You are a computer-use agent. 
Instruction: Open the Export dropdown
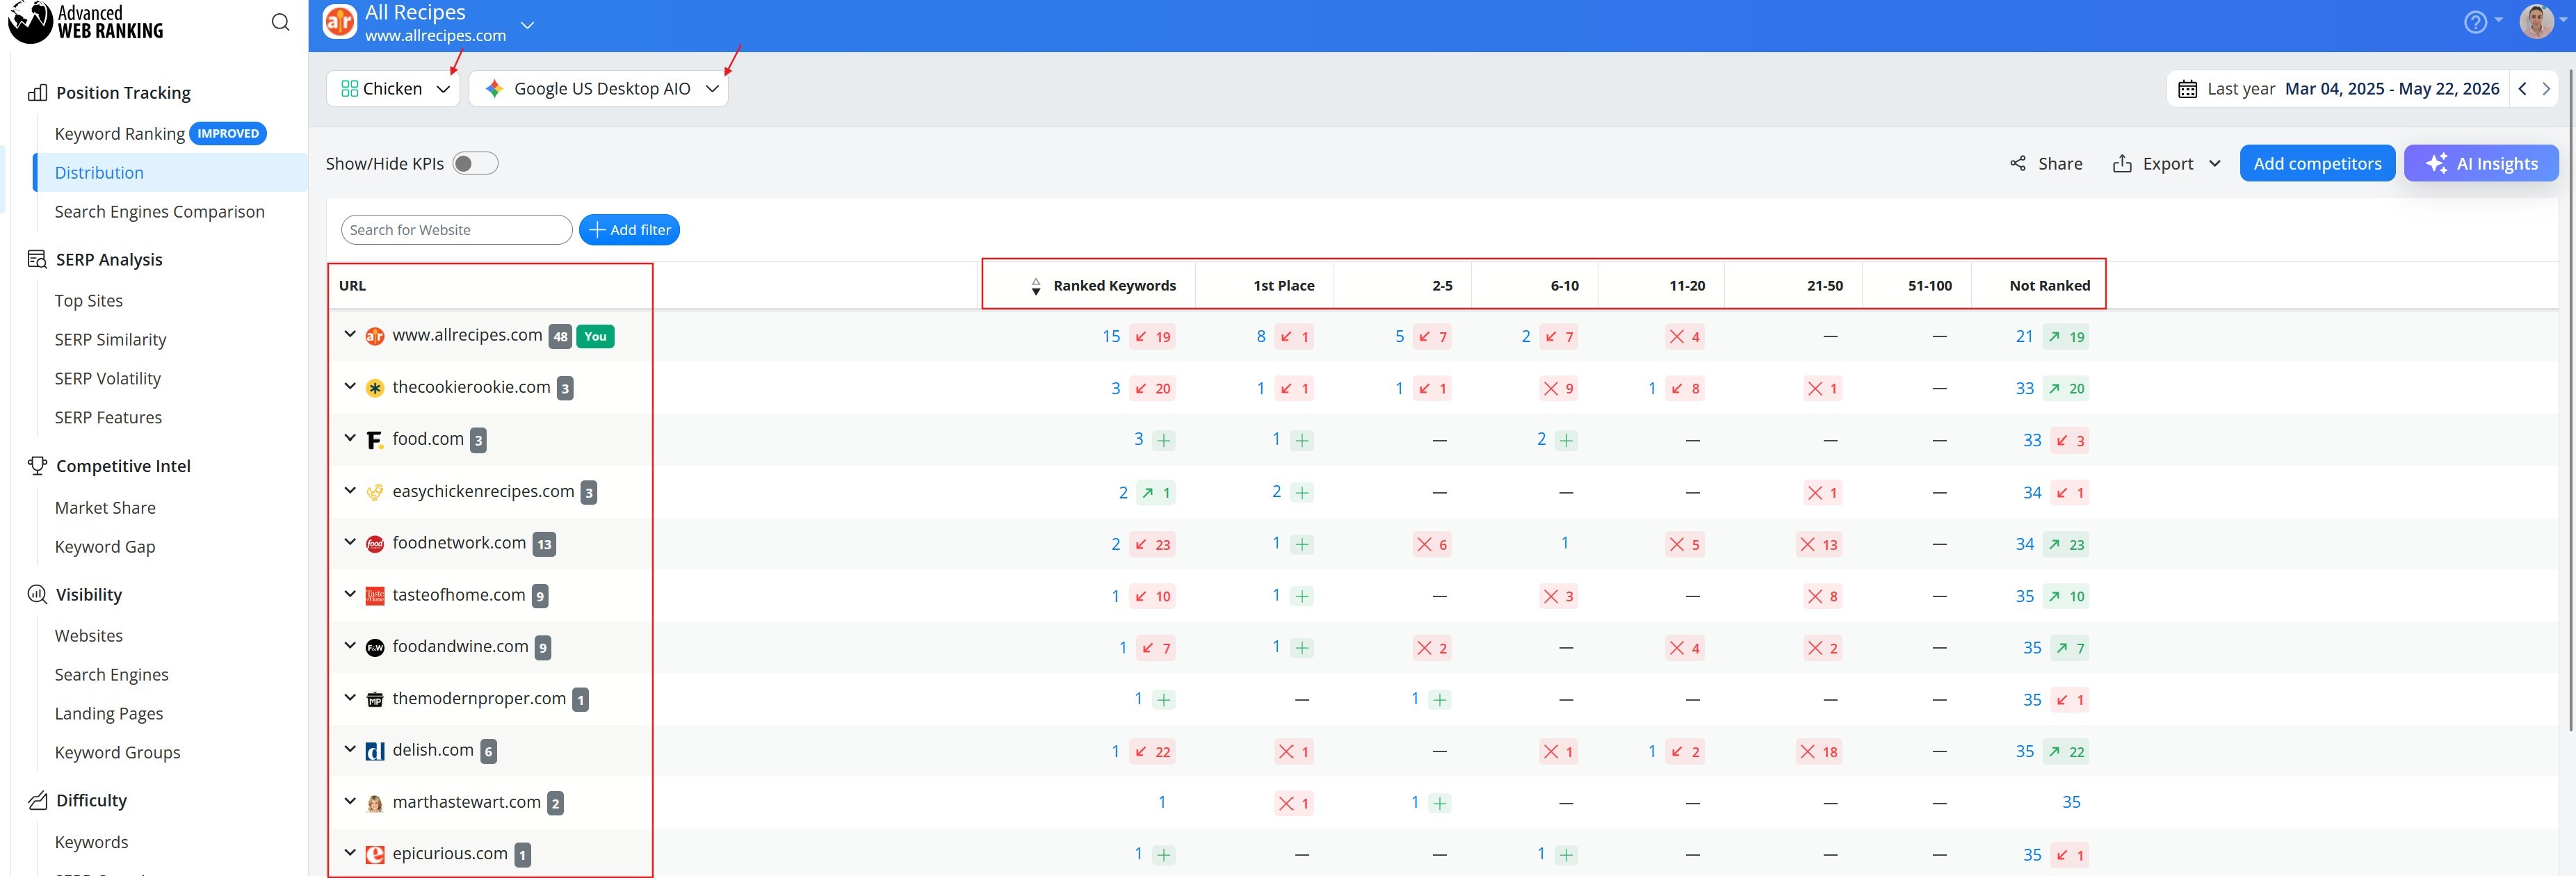pos(2166,164)
